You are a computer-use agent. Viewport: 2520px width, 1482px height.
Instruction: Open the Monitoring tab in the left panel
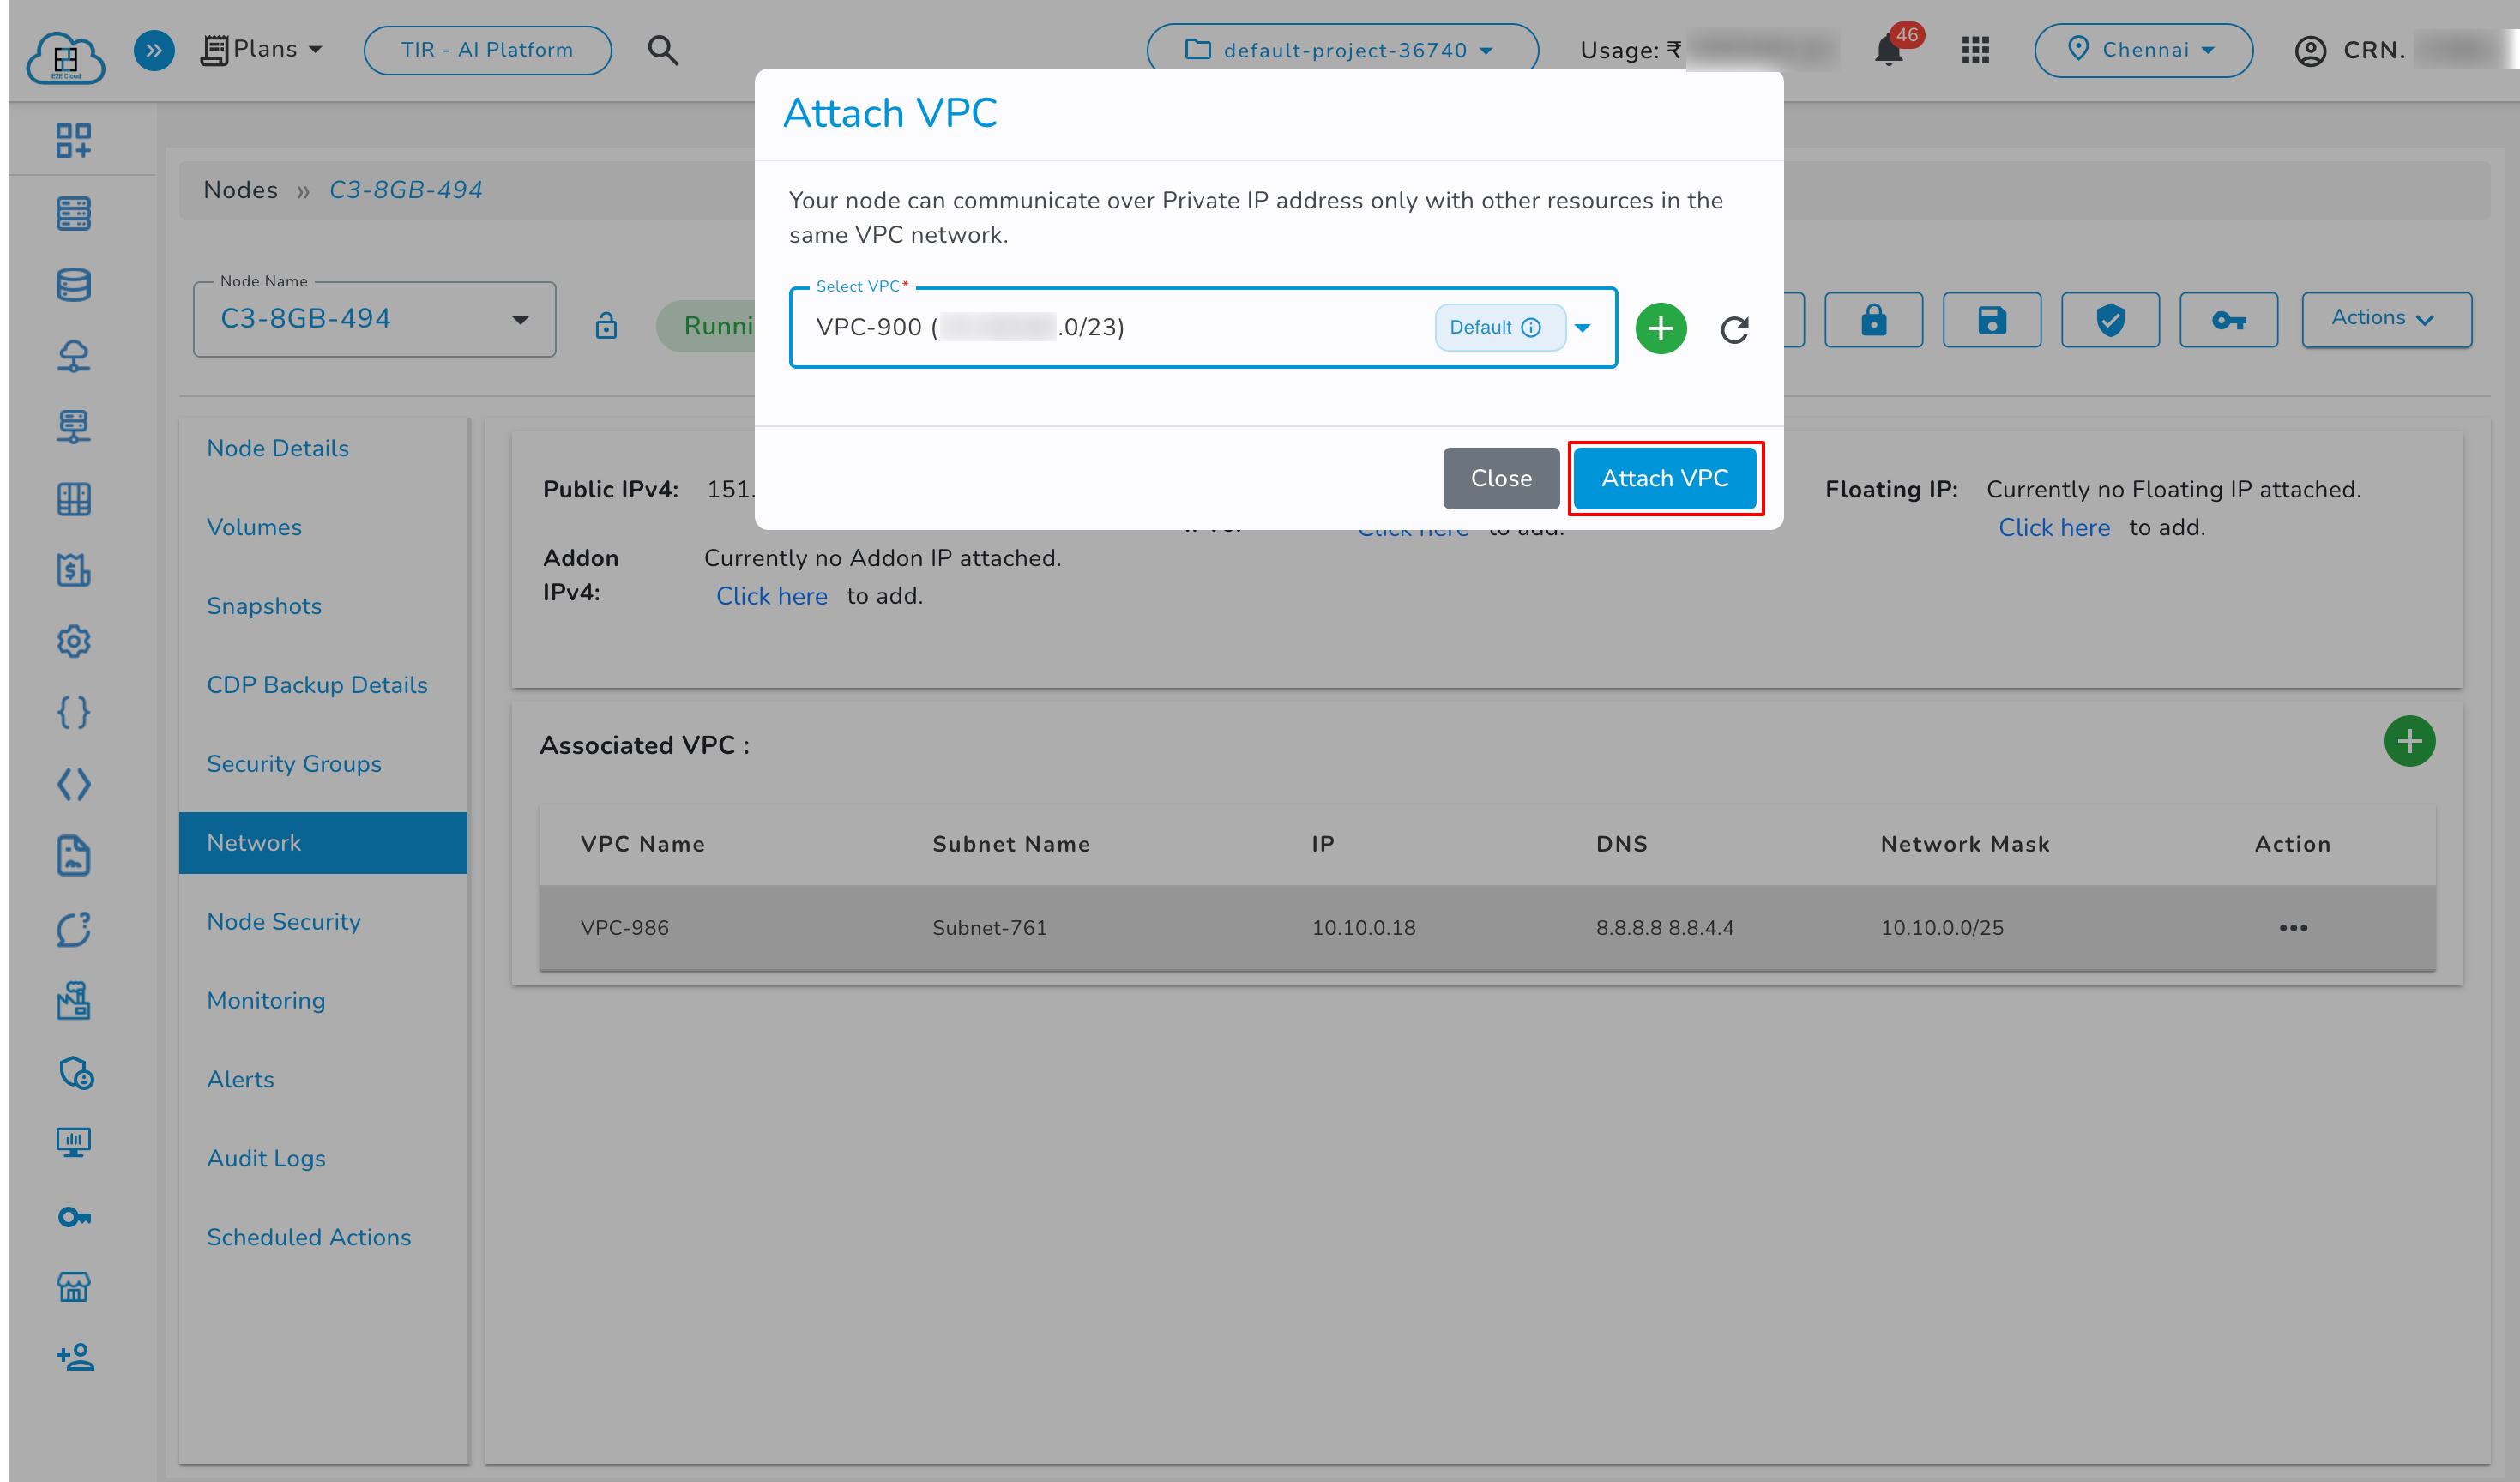tap(266, 1000)
